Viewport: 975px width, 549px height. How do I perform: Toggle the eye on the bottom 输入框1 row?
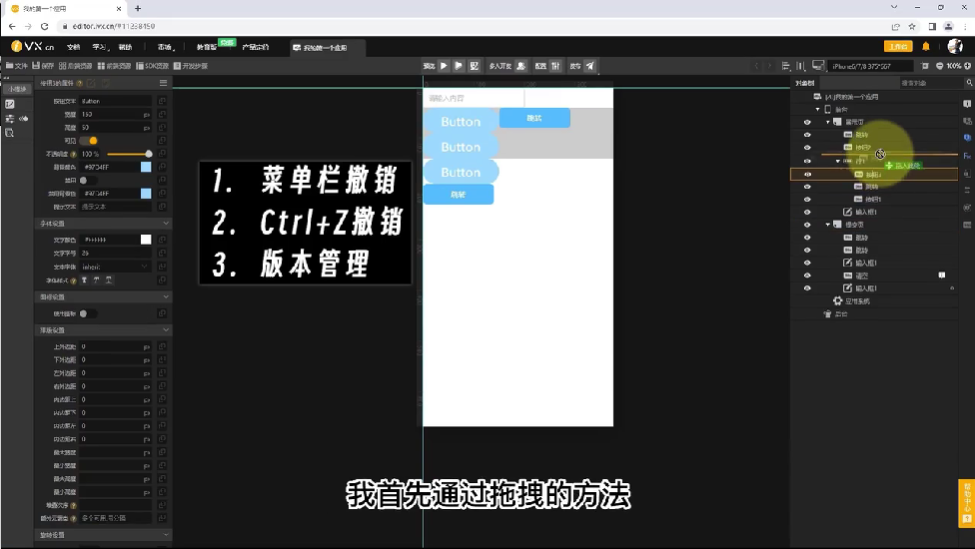tap(807, 288)
